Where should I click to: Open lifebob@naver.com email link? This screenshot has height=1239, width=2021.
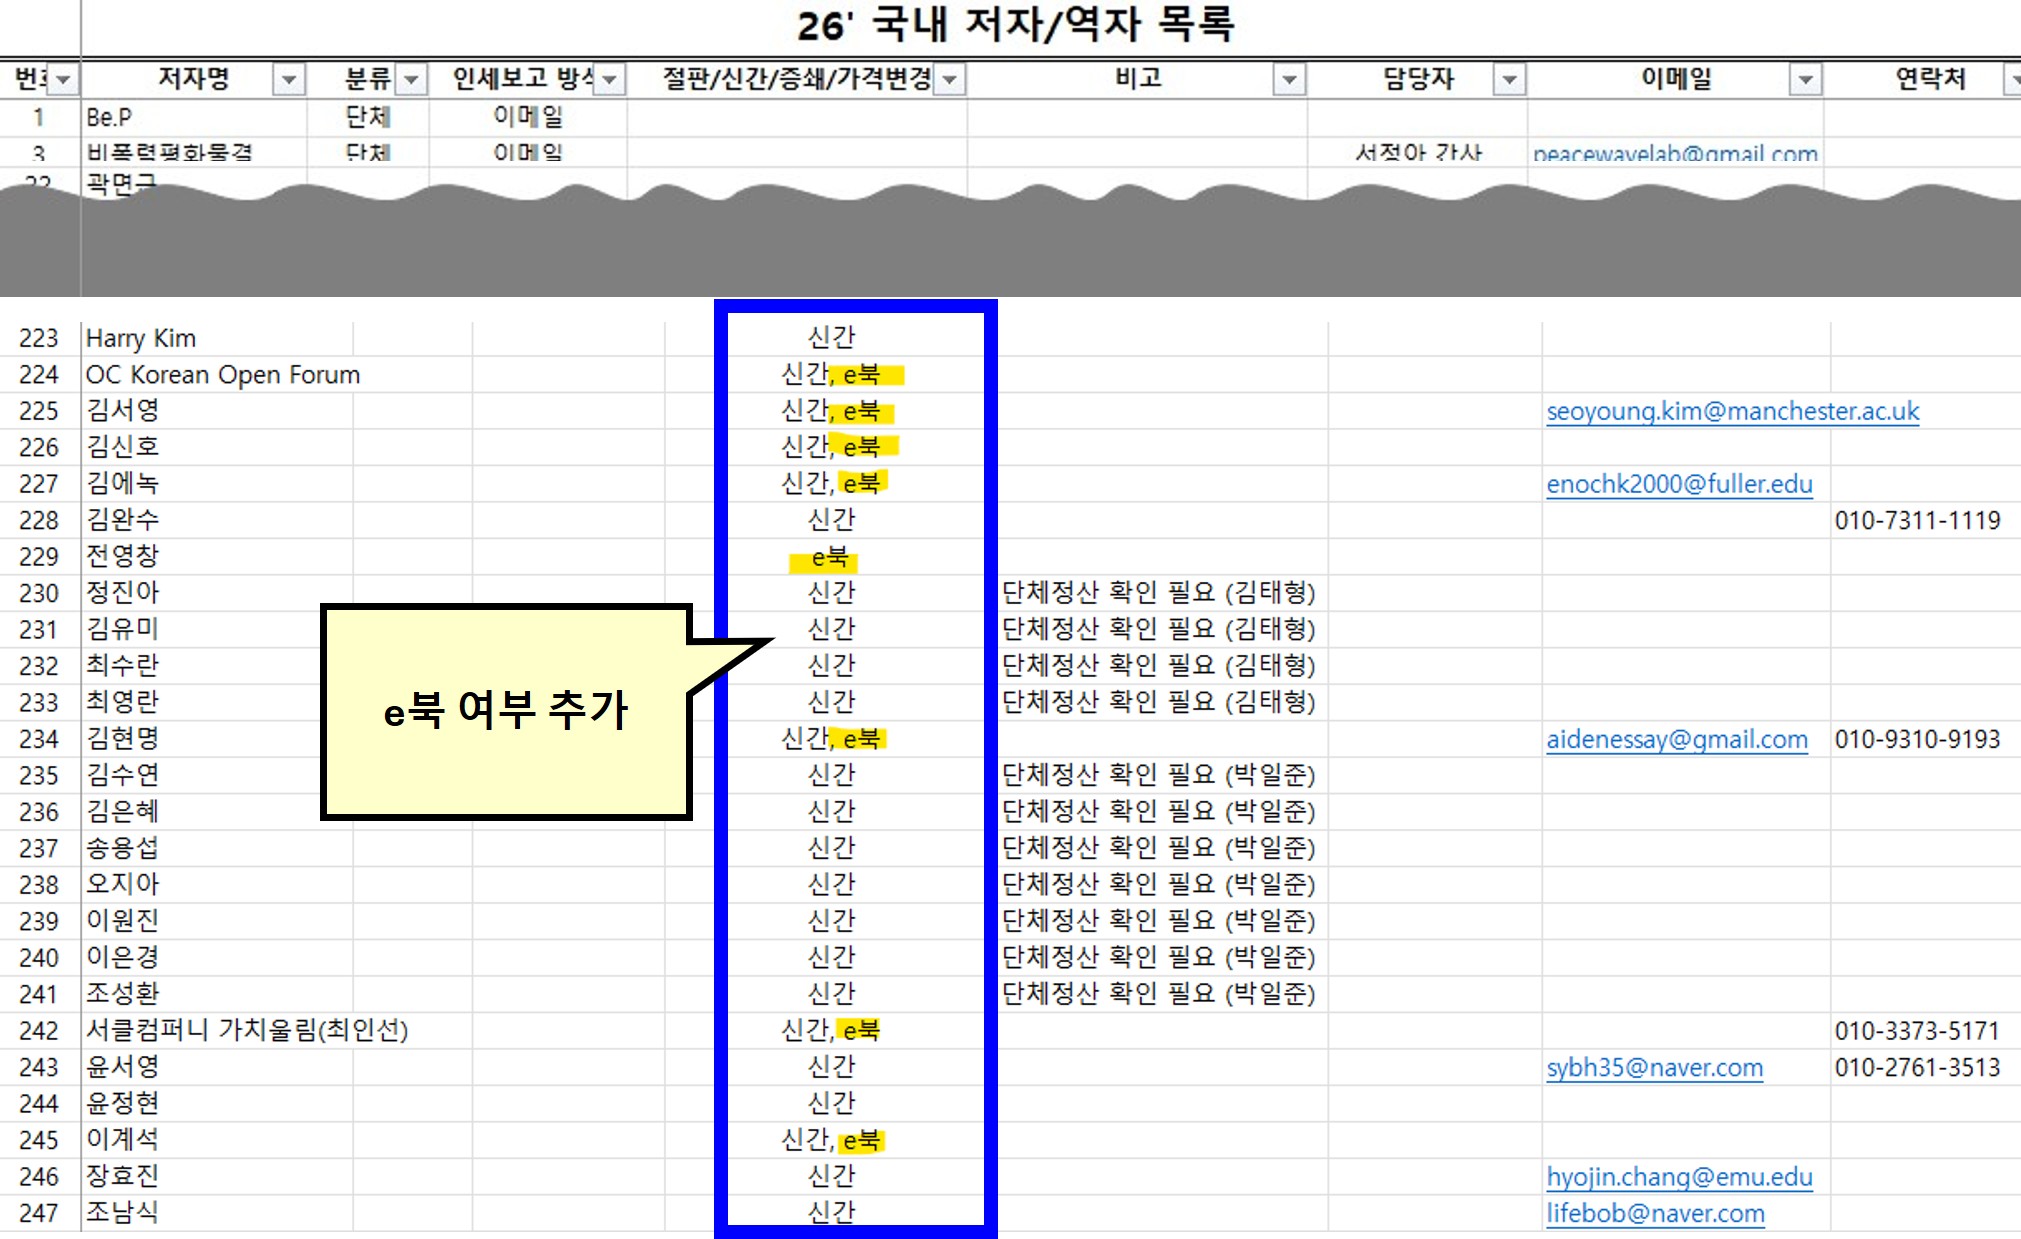(1655, 1213)
